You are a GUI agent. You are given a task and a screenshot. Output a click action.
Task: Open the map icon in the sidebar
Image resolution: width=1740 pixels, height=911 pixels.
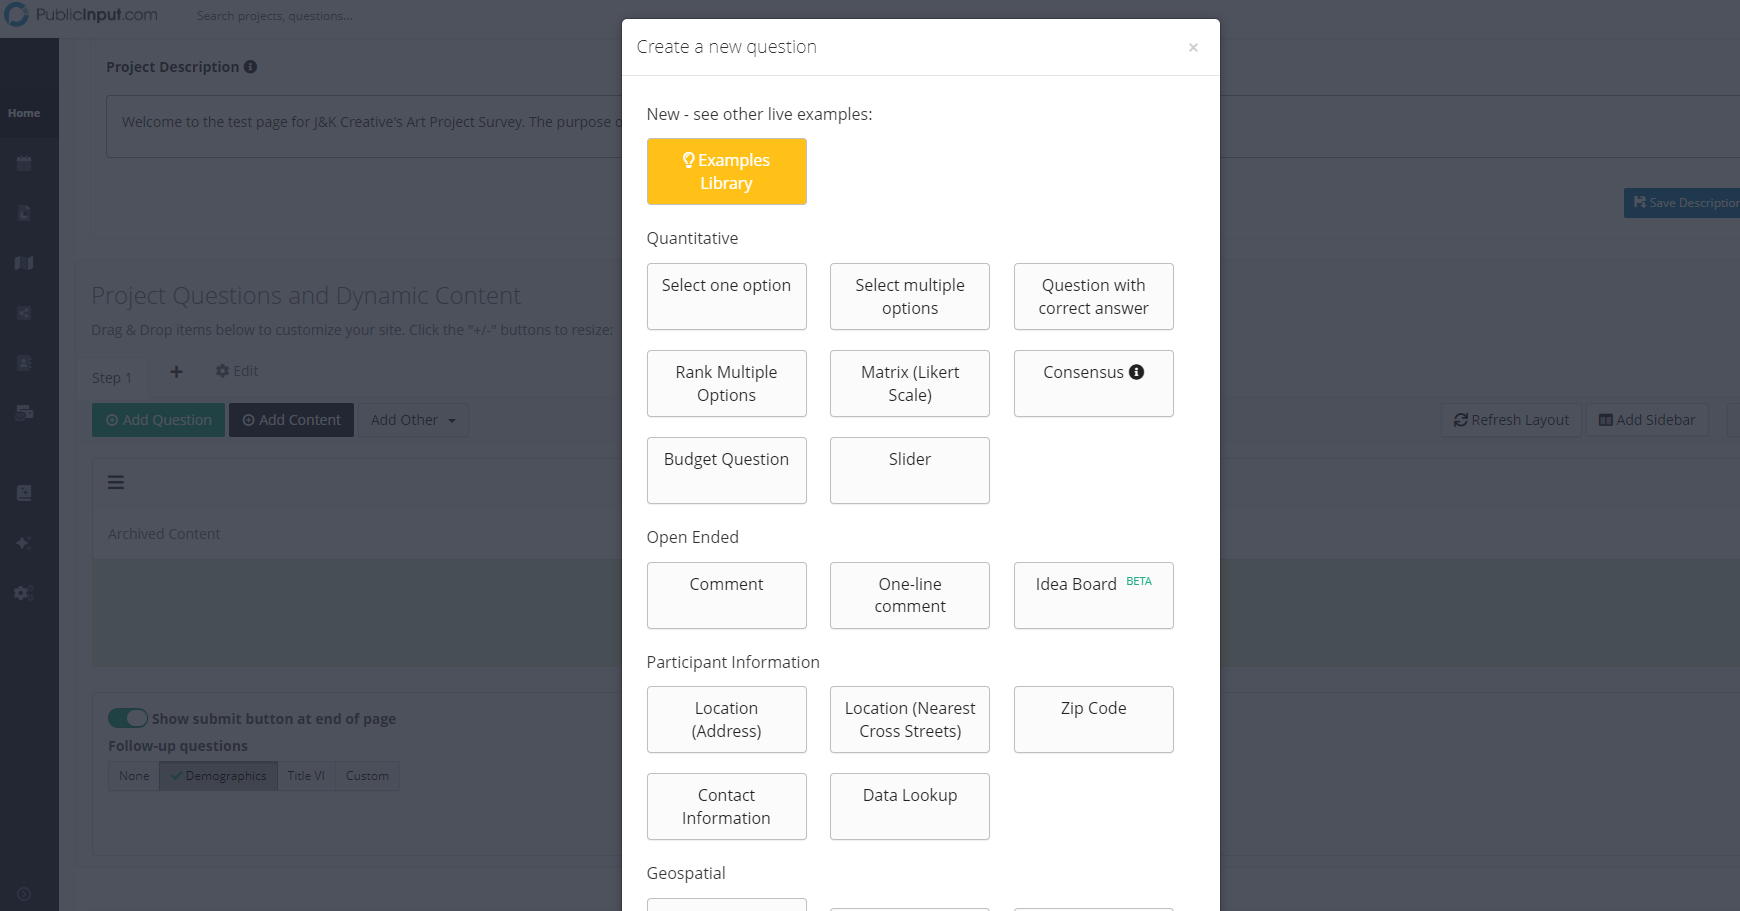24,263
